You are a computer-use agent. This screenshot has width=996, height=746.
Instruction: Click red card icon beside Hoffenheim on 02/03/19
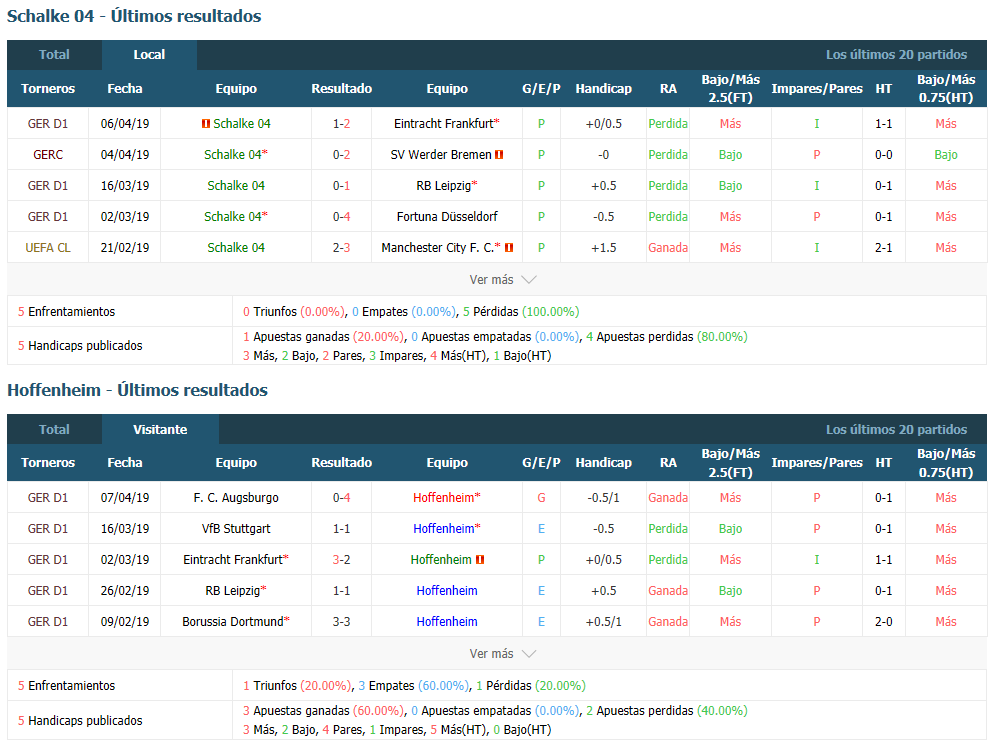click(480, 560)
